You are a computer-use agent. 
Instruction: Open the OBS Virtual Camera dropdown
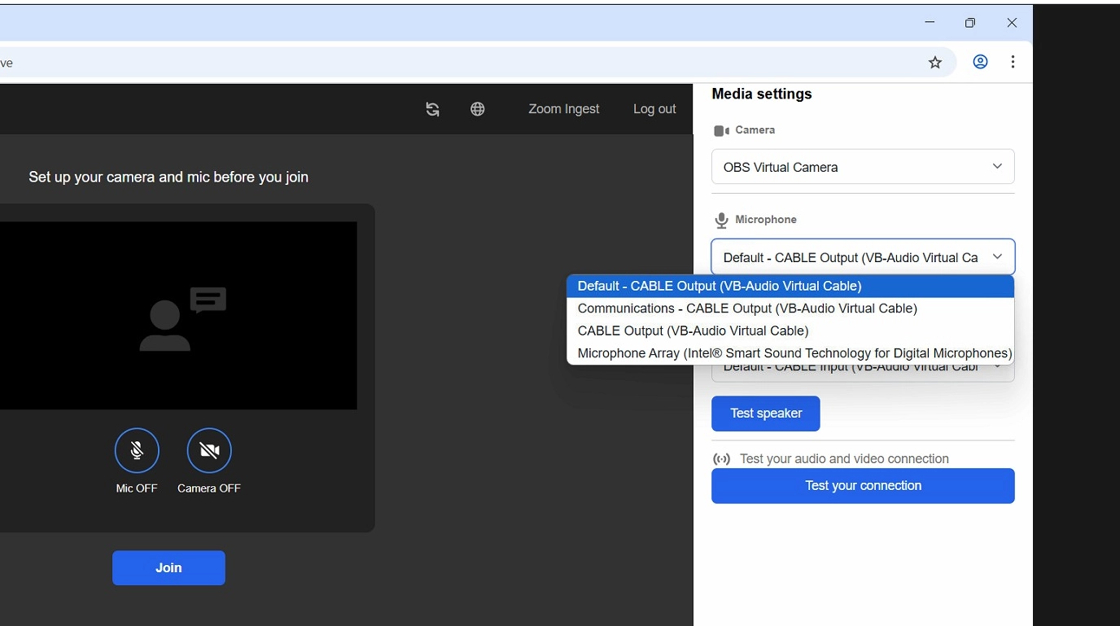[x=863, y=167]
